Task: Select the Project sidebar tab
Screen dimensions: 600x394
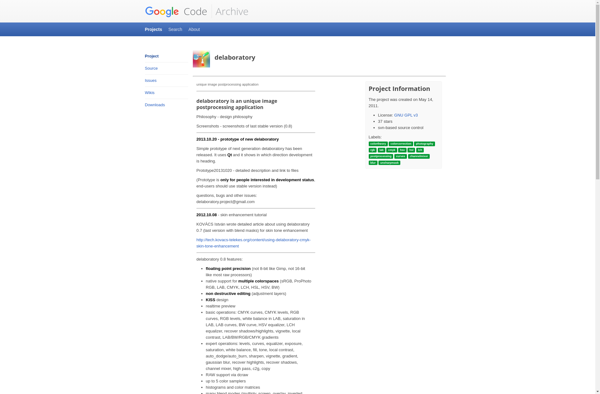Action: point(152,56)
